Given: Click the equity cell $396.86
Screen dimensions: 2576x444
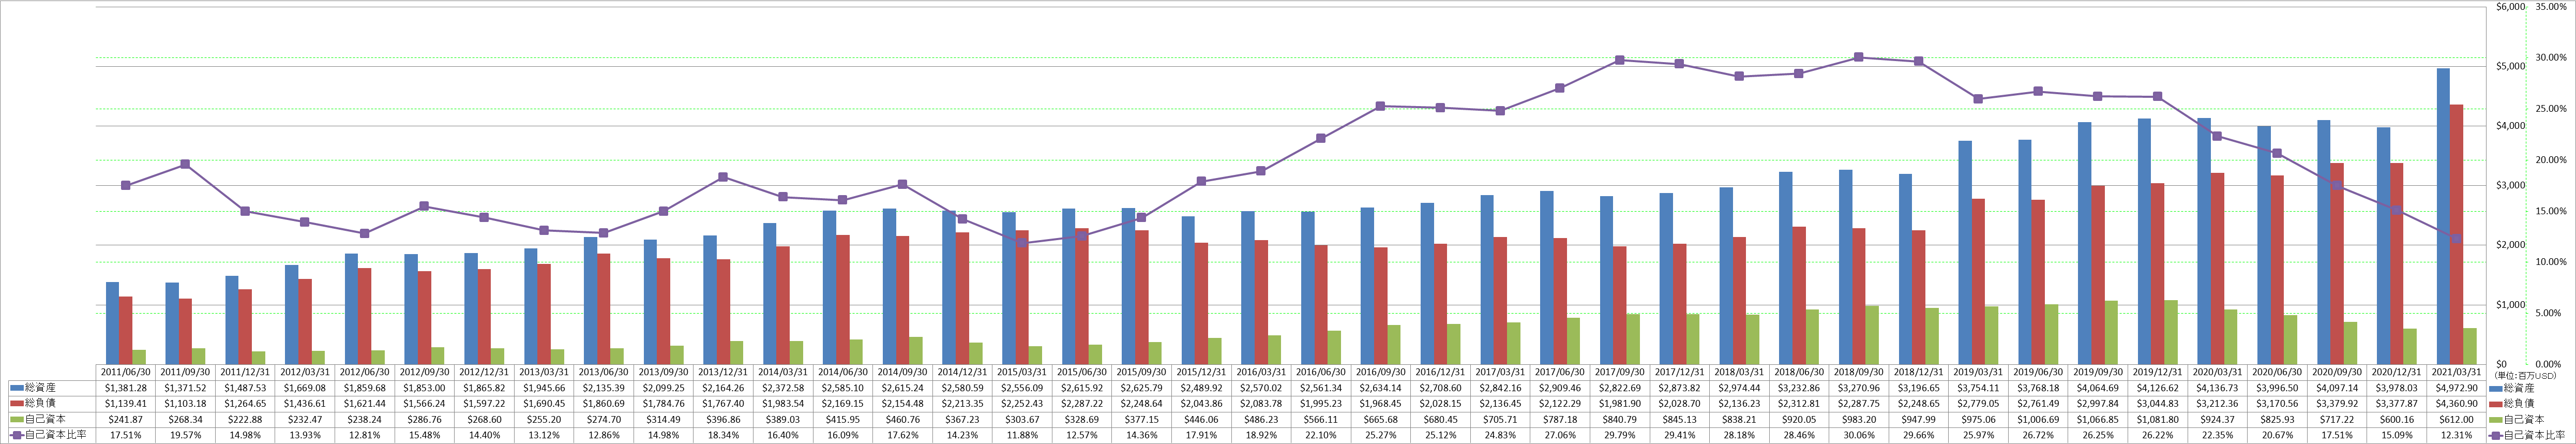Looking at the screenshot, I should point(724,420).
